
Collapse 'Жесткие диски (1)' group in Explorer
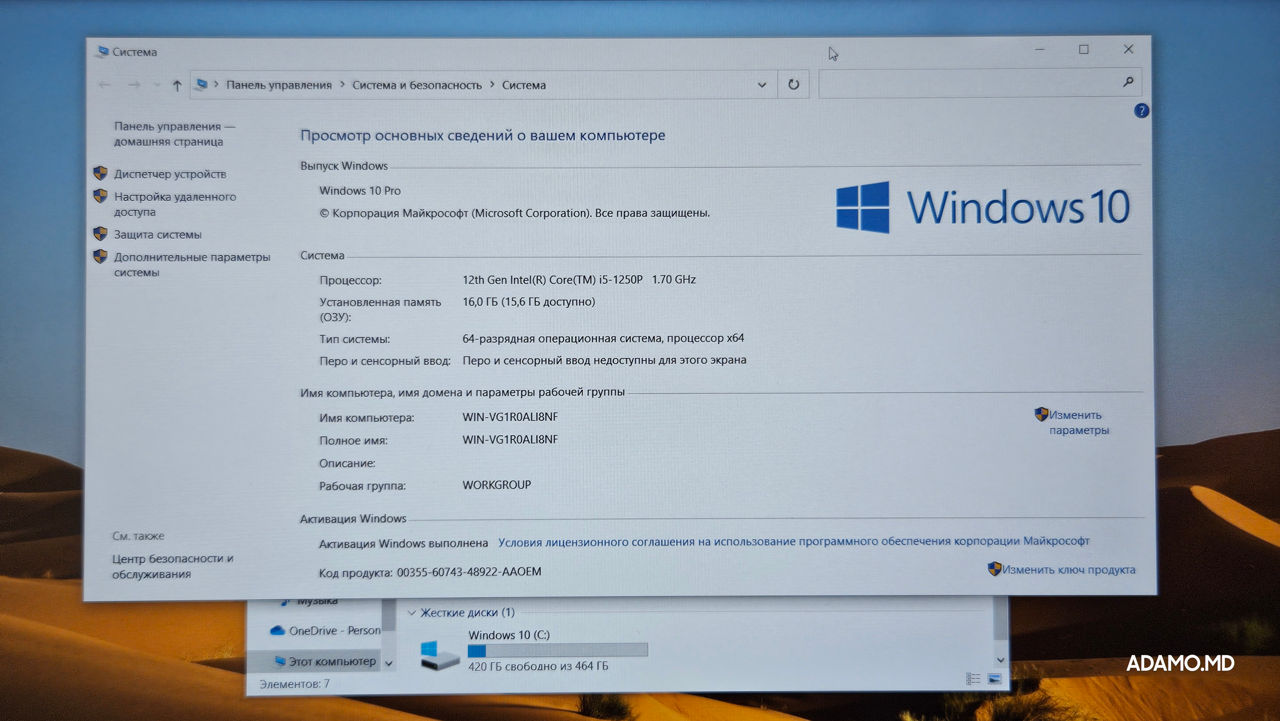point(411,612)
